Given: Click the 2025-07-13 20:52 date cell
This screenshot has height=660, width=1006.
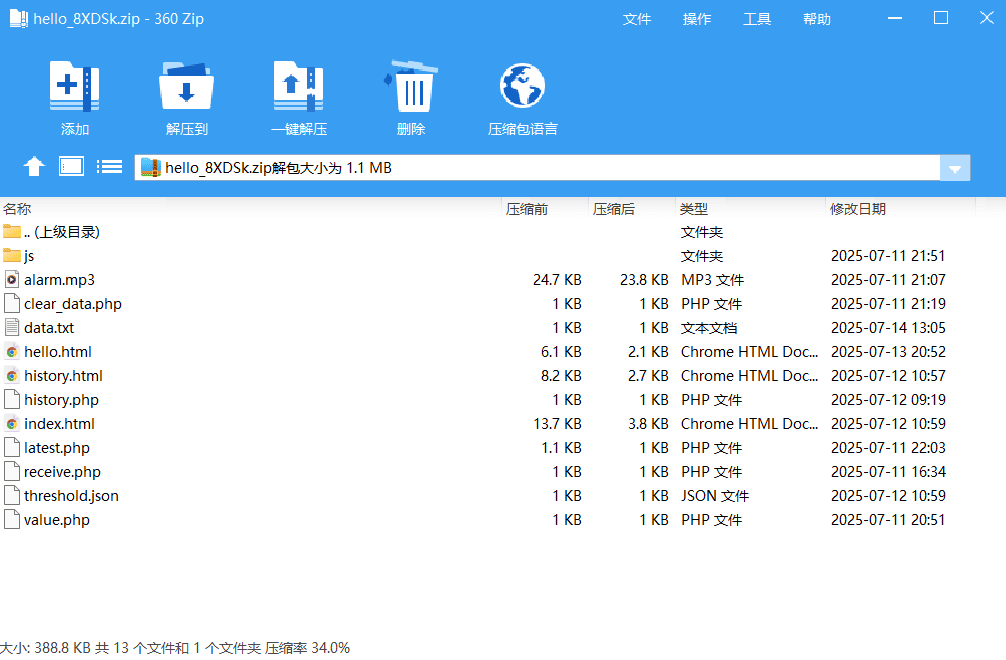Looking at the screenshot, I should pyautogui.click(x=888, y=351).
